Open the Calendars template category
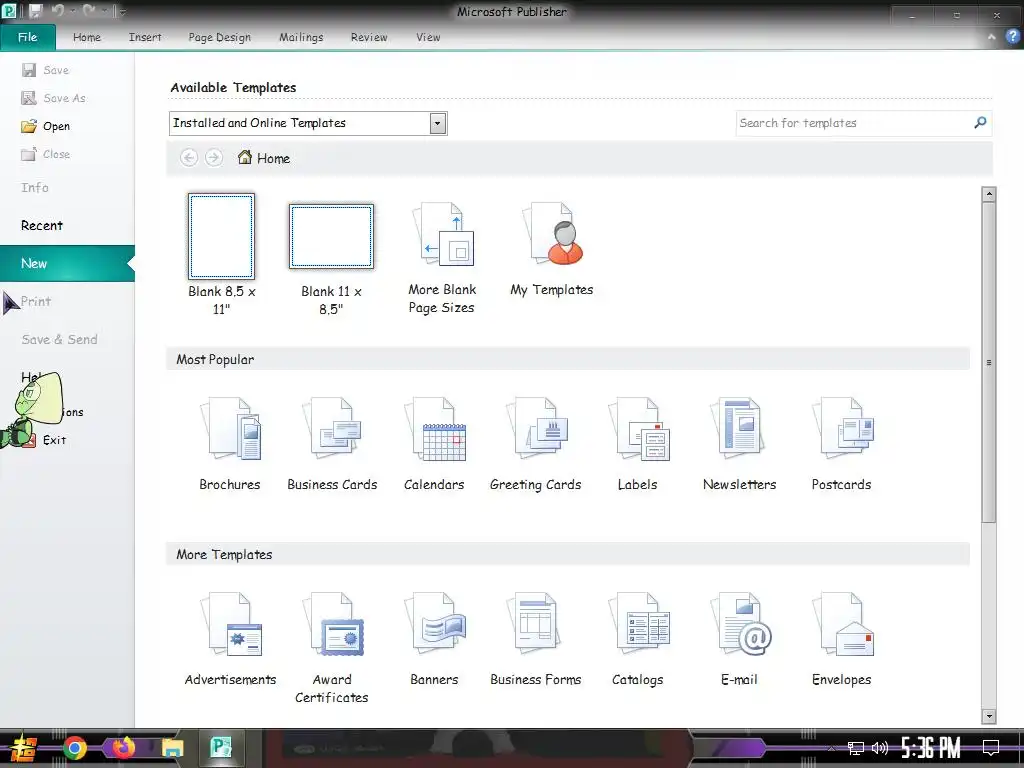The width and height of the screenshot is (1024, 768). coord(434,444)
